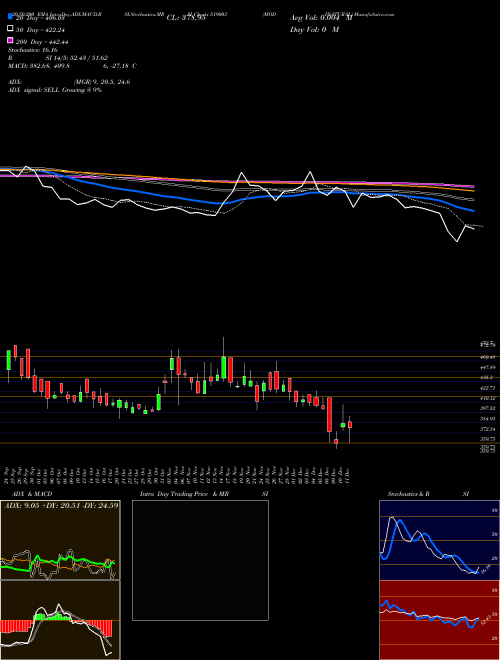This screenshot has height=660, width=500.
Task: Click the 'ADX & MACD' panel title
Action: 32,494
